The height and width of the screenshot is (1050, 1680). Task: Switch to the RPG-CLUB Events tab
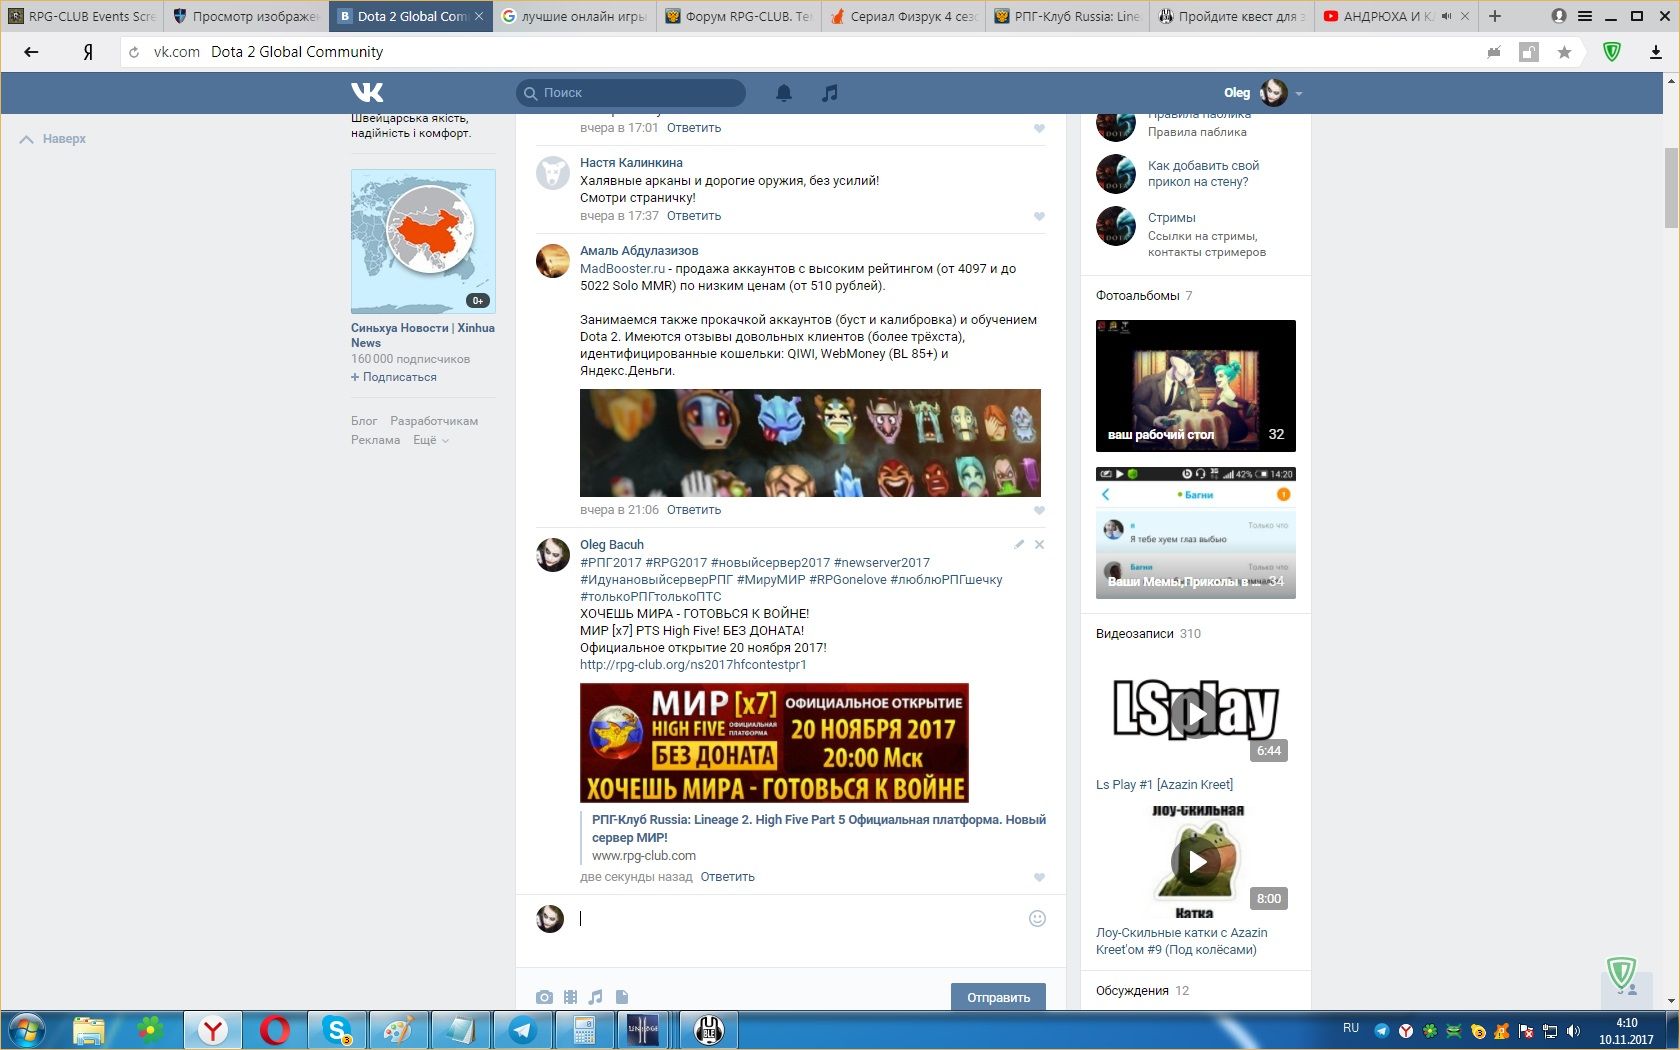[x=82, y=16]
